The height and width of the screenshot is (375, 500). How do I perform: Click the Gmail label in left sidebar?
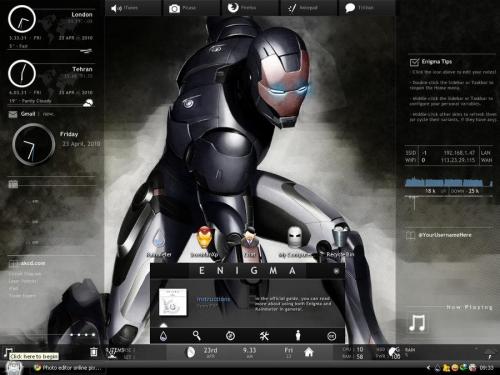coord(28,114)
